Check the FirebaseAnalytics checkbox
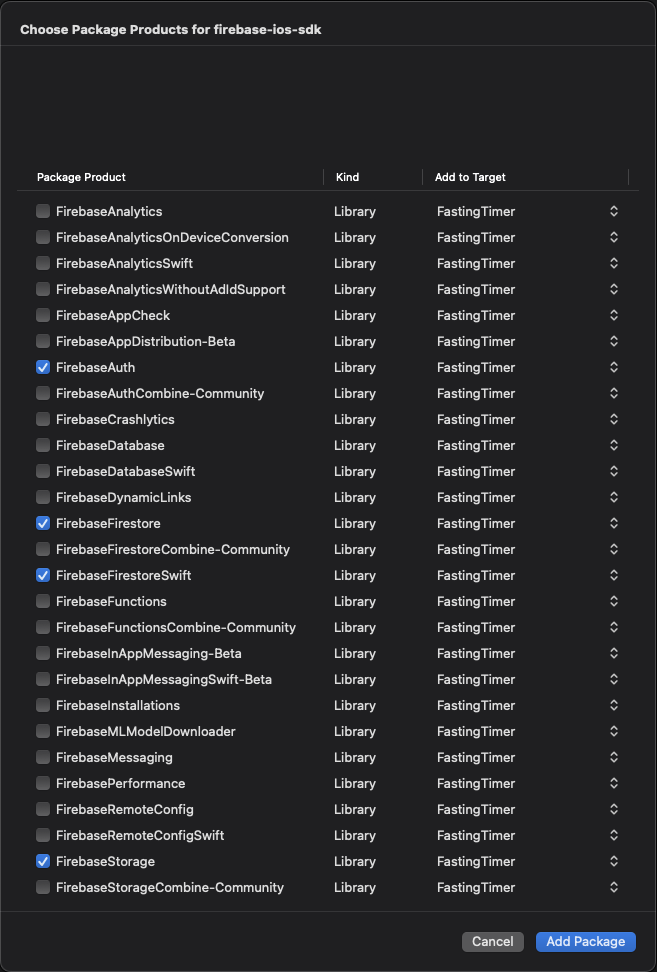This screenshot has width=657, height=972. tap(43, 211)
